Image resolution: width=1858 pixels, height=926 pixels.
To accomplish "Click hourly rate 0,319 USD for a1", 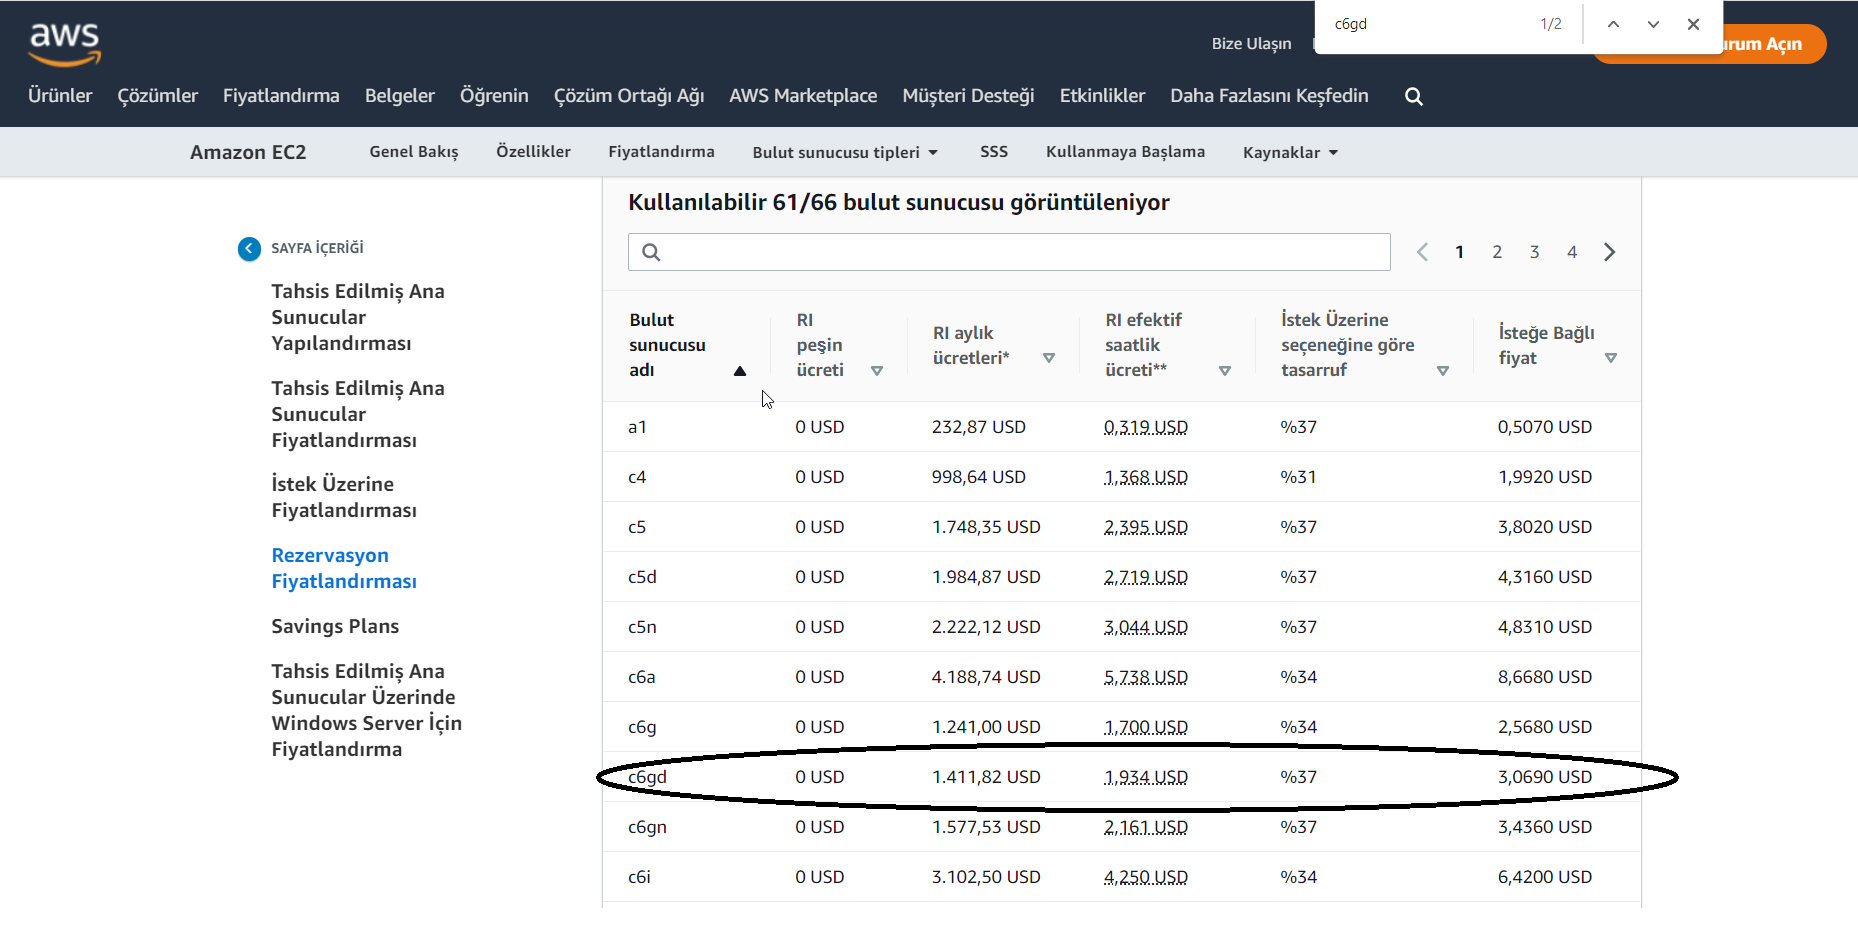I will click(x=1146, y=427).
